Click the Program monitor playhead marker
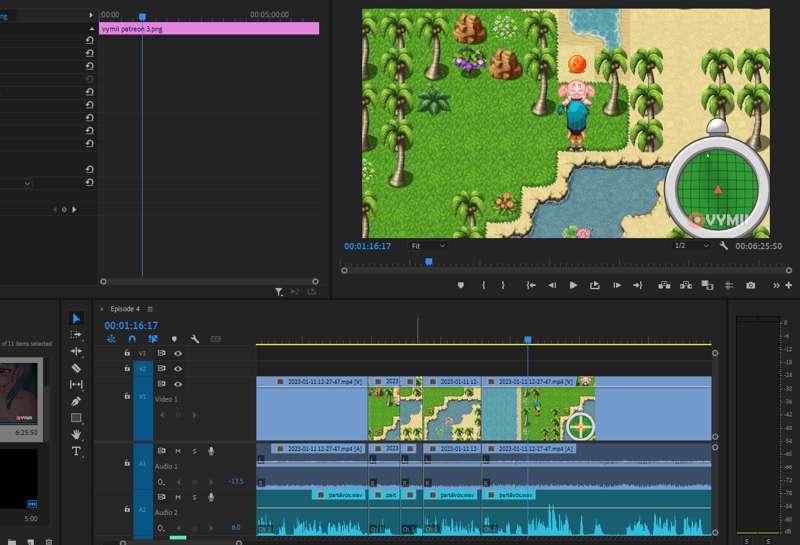This screenshot has height=545, width=800. [x=429, y=262]
